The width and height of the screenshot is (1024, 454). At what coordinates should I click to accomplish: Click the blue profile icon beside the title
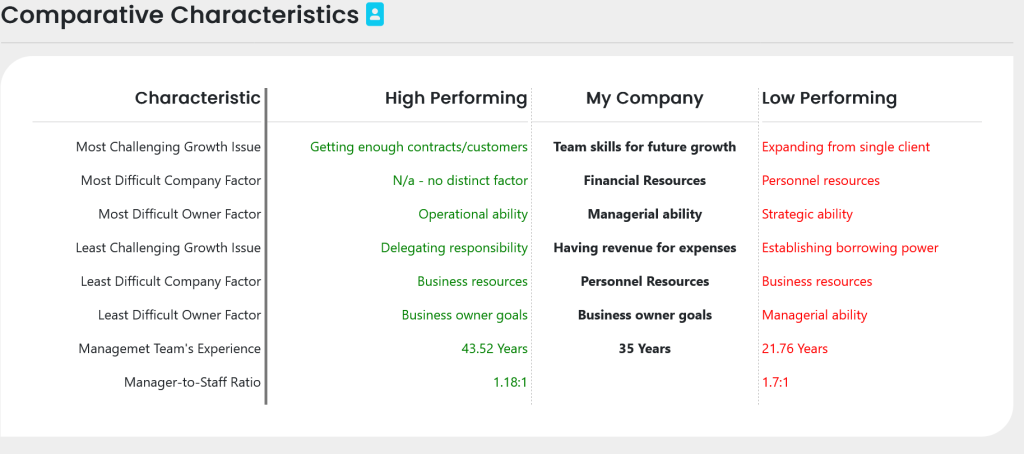[x=375, y=15]
